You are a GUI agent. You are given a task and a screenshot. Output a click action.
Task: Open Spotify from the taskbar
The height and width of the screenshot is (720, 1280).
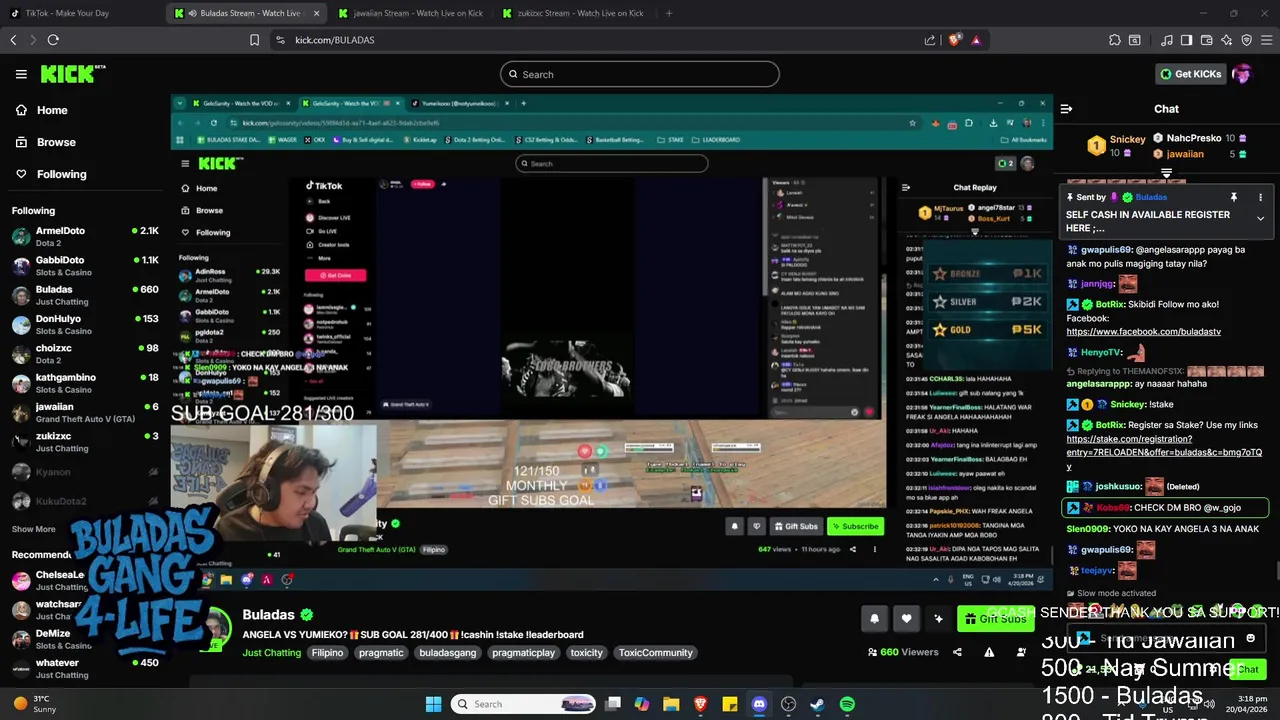click(x=847, y=704)
